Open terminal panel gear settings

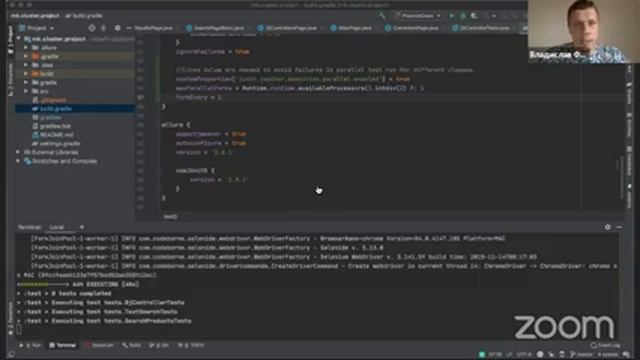[607, 227]
